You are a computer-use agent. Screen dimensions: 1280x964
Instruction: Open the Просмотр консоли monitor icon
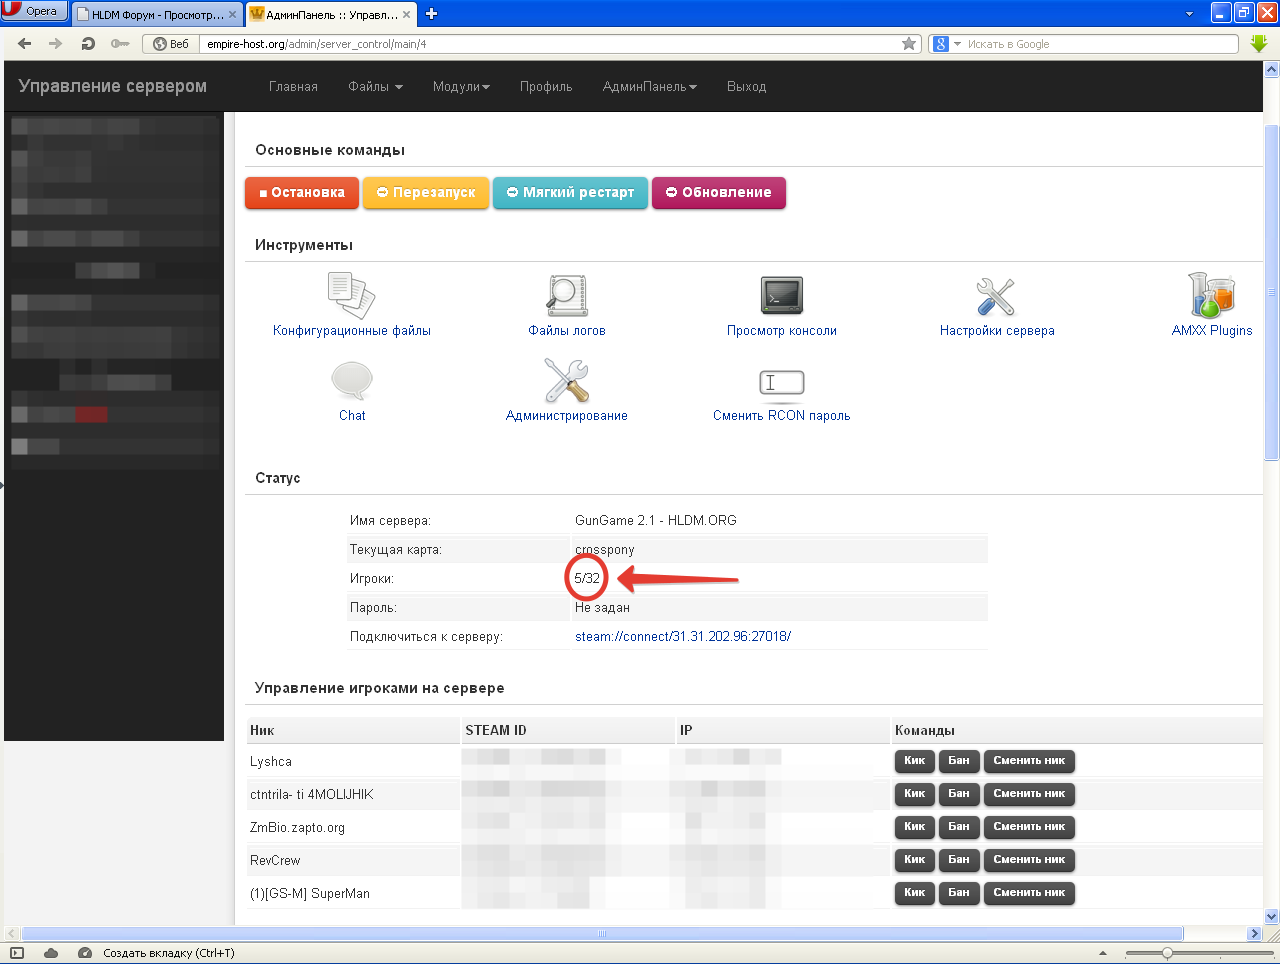tap(781, 295)
